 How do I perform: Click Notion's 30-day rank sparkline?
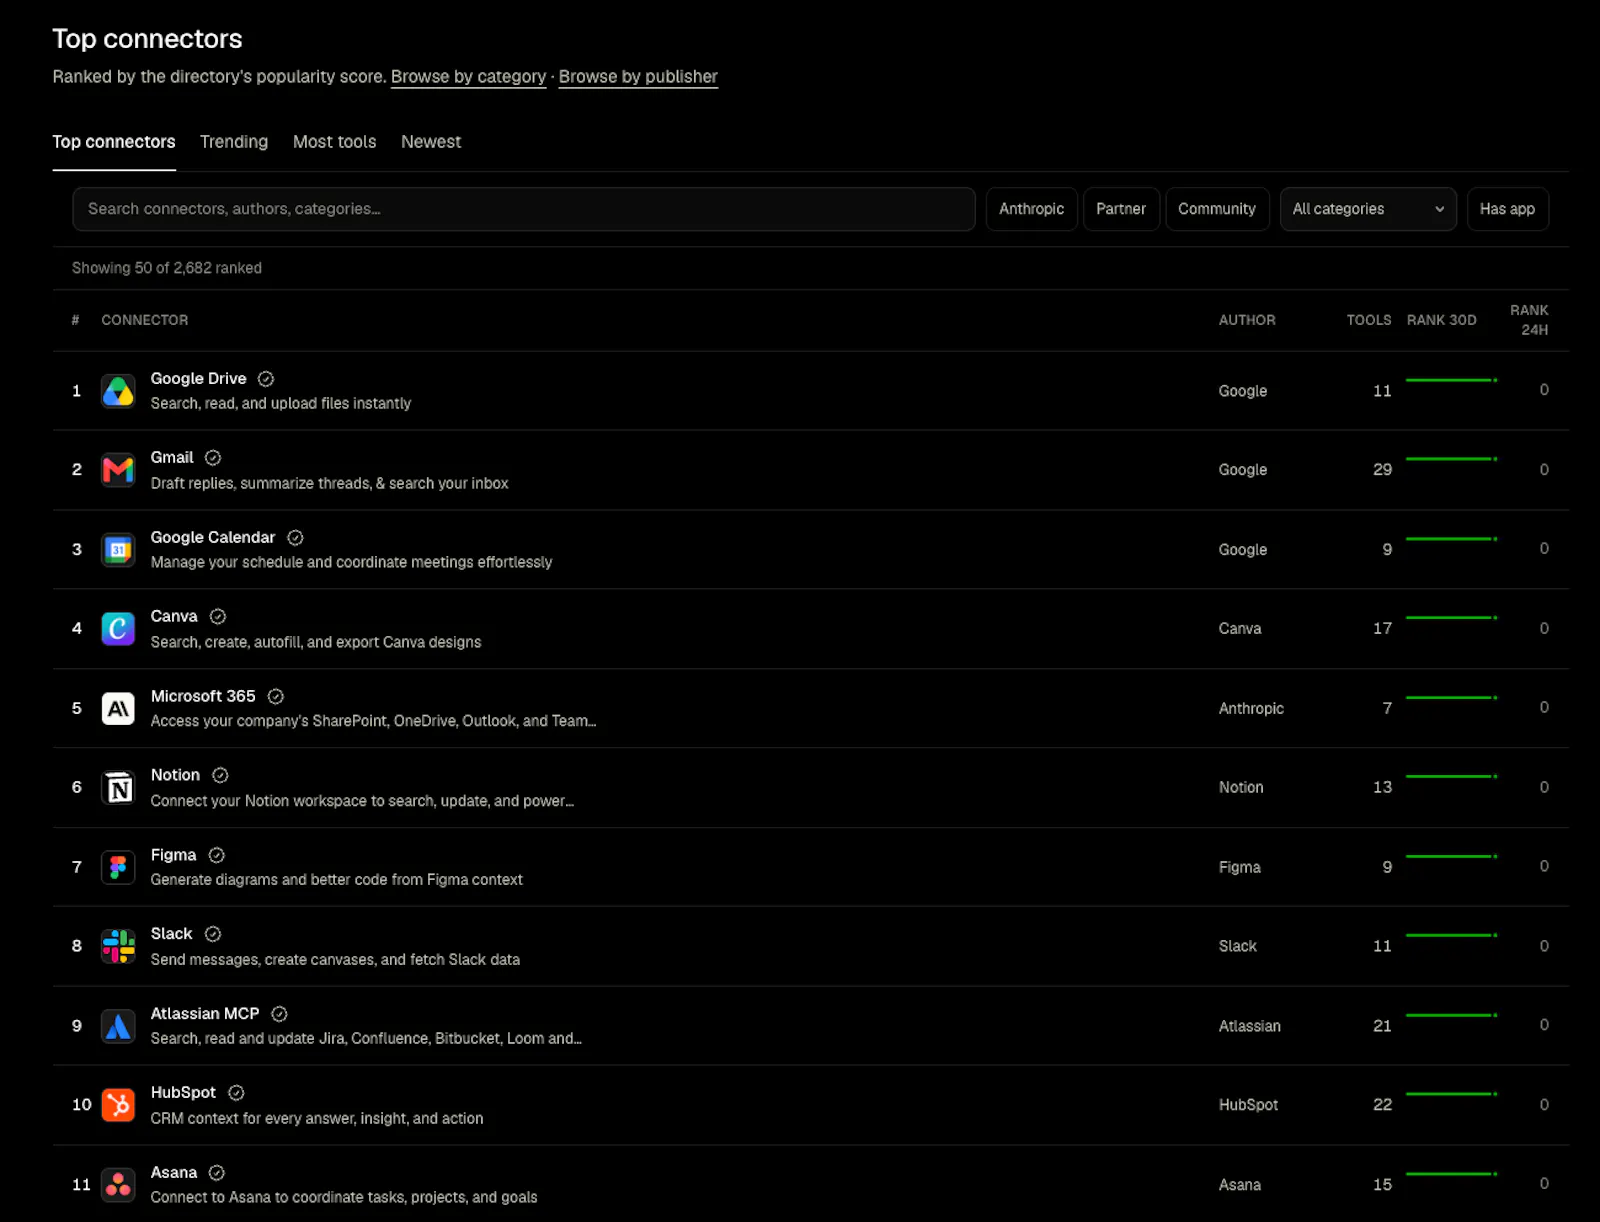[x=1451, y=776]
